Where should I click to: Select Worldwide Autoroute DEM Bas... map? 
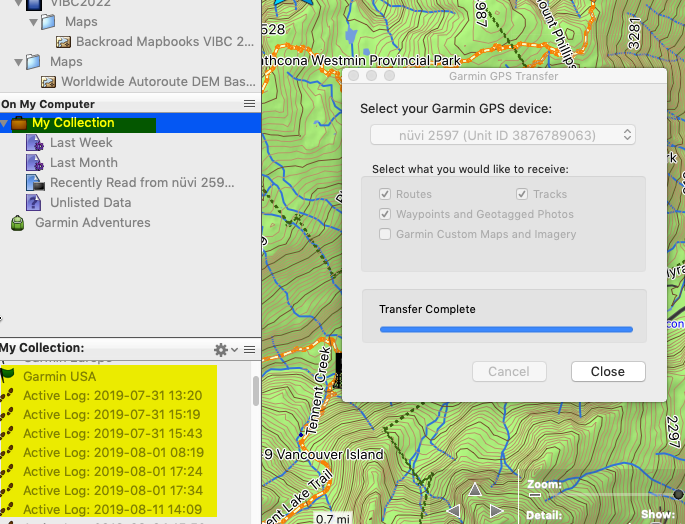pyautogui.click(x=158, y=81)
